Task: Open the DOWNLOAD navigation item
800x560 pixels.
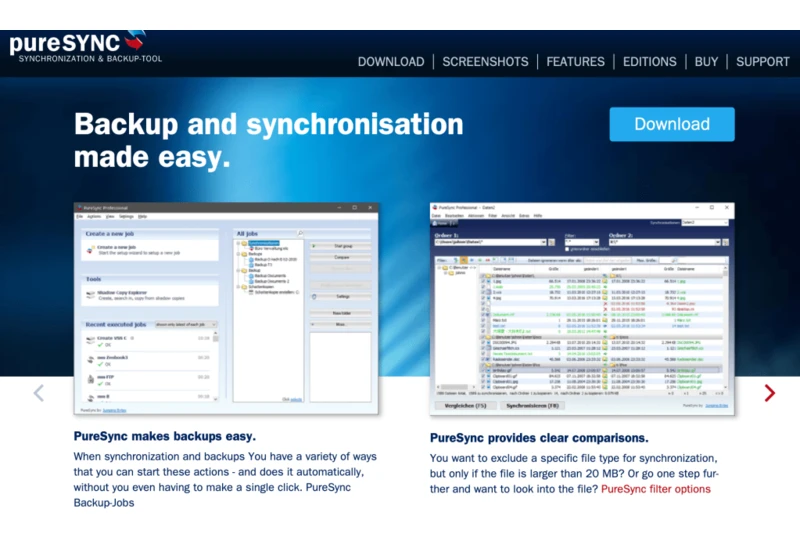Action: tap(391, 62)
